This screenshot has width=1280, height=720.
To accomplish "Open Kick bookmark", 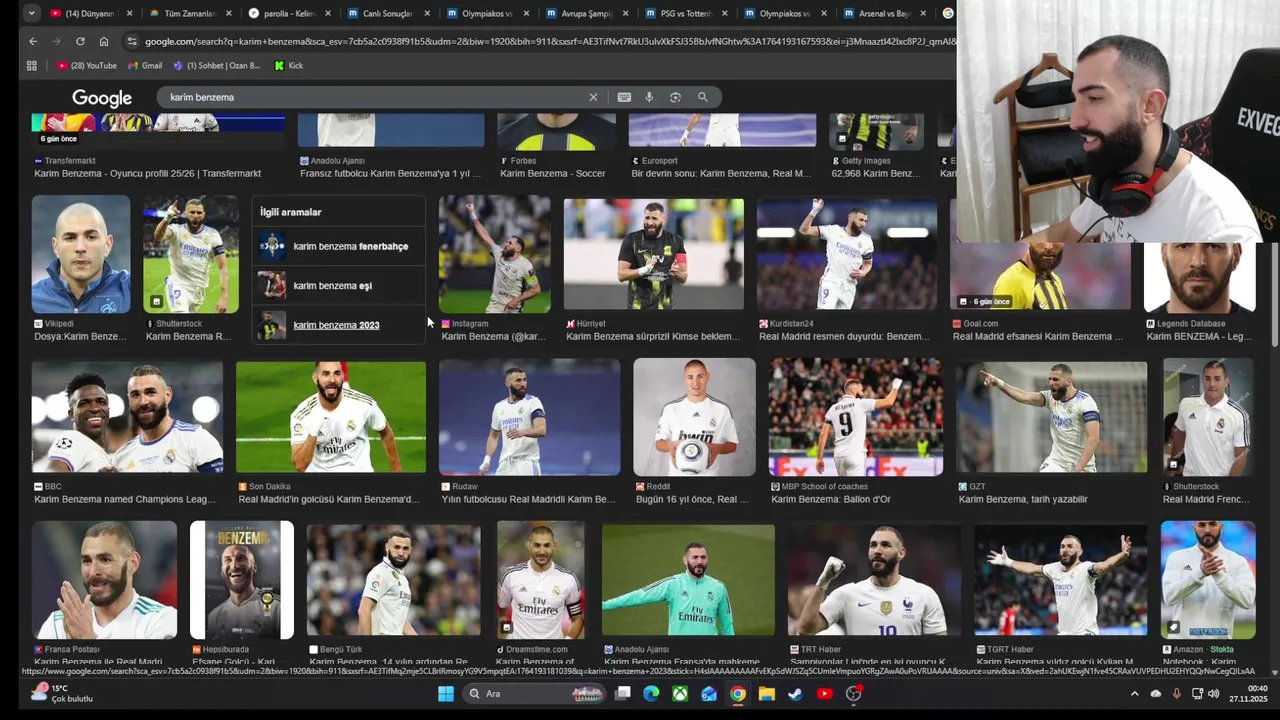I will click(289, 65).
